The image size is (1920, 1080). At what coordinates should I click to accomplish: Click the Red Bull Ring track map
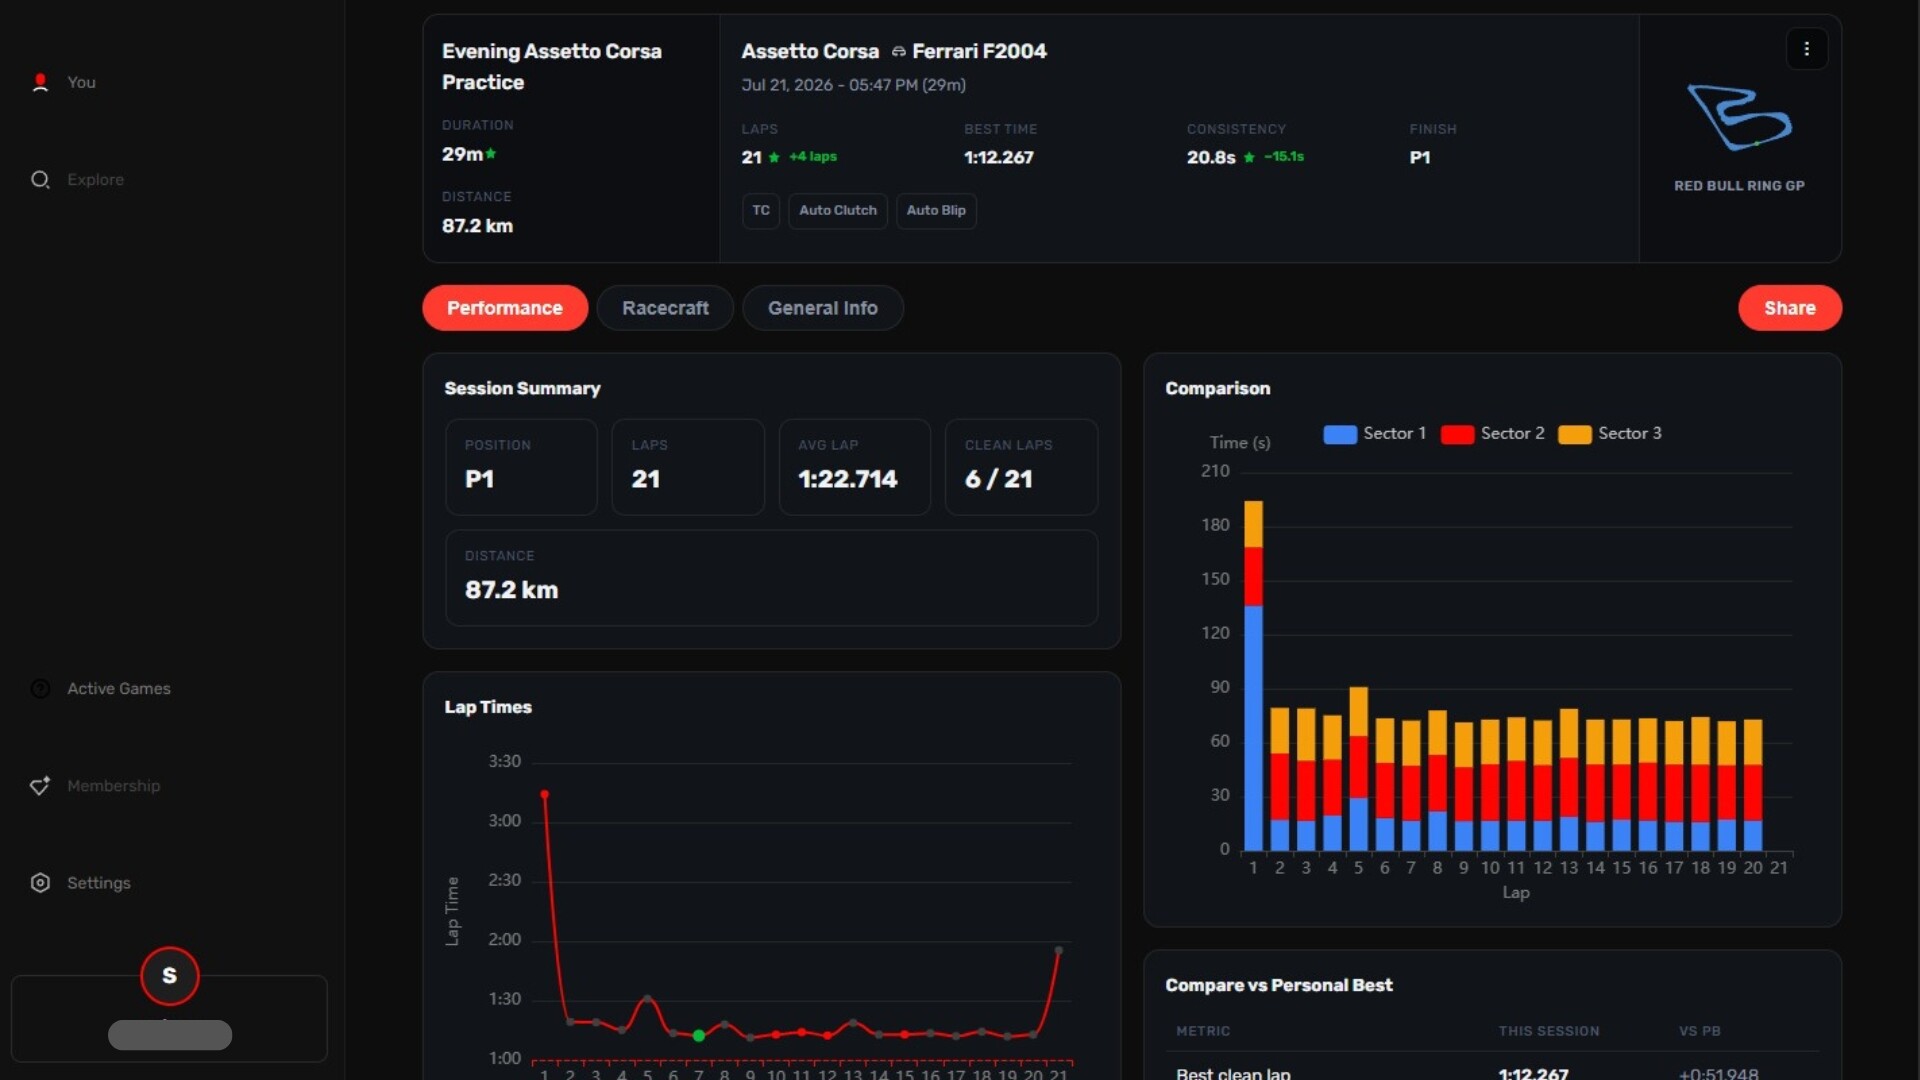1739,118
